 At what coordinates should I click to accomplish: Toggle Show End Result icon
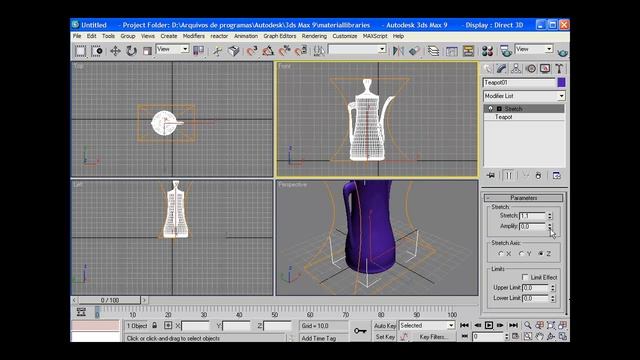click(x=509, y=176)
